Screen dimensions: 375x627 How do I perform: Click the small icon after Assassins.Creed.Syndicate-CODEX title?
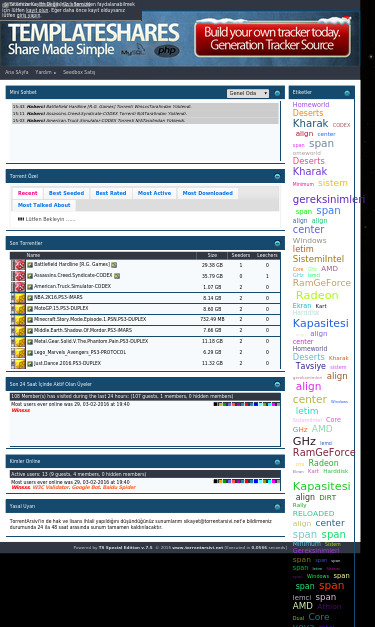pyautogui.click(x=117, y=276)
